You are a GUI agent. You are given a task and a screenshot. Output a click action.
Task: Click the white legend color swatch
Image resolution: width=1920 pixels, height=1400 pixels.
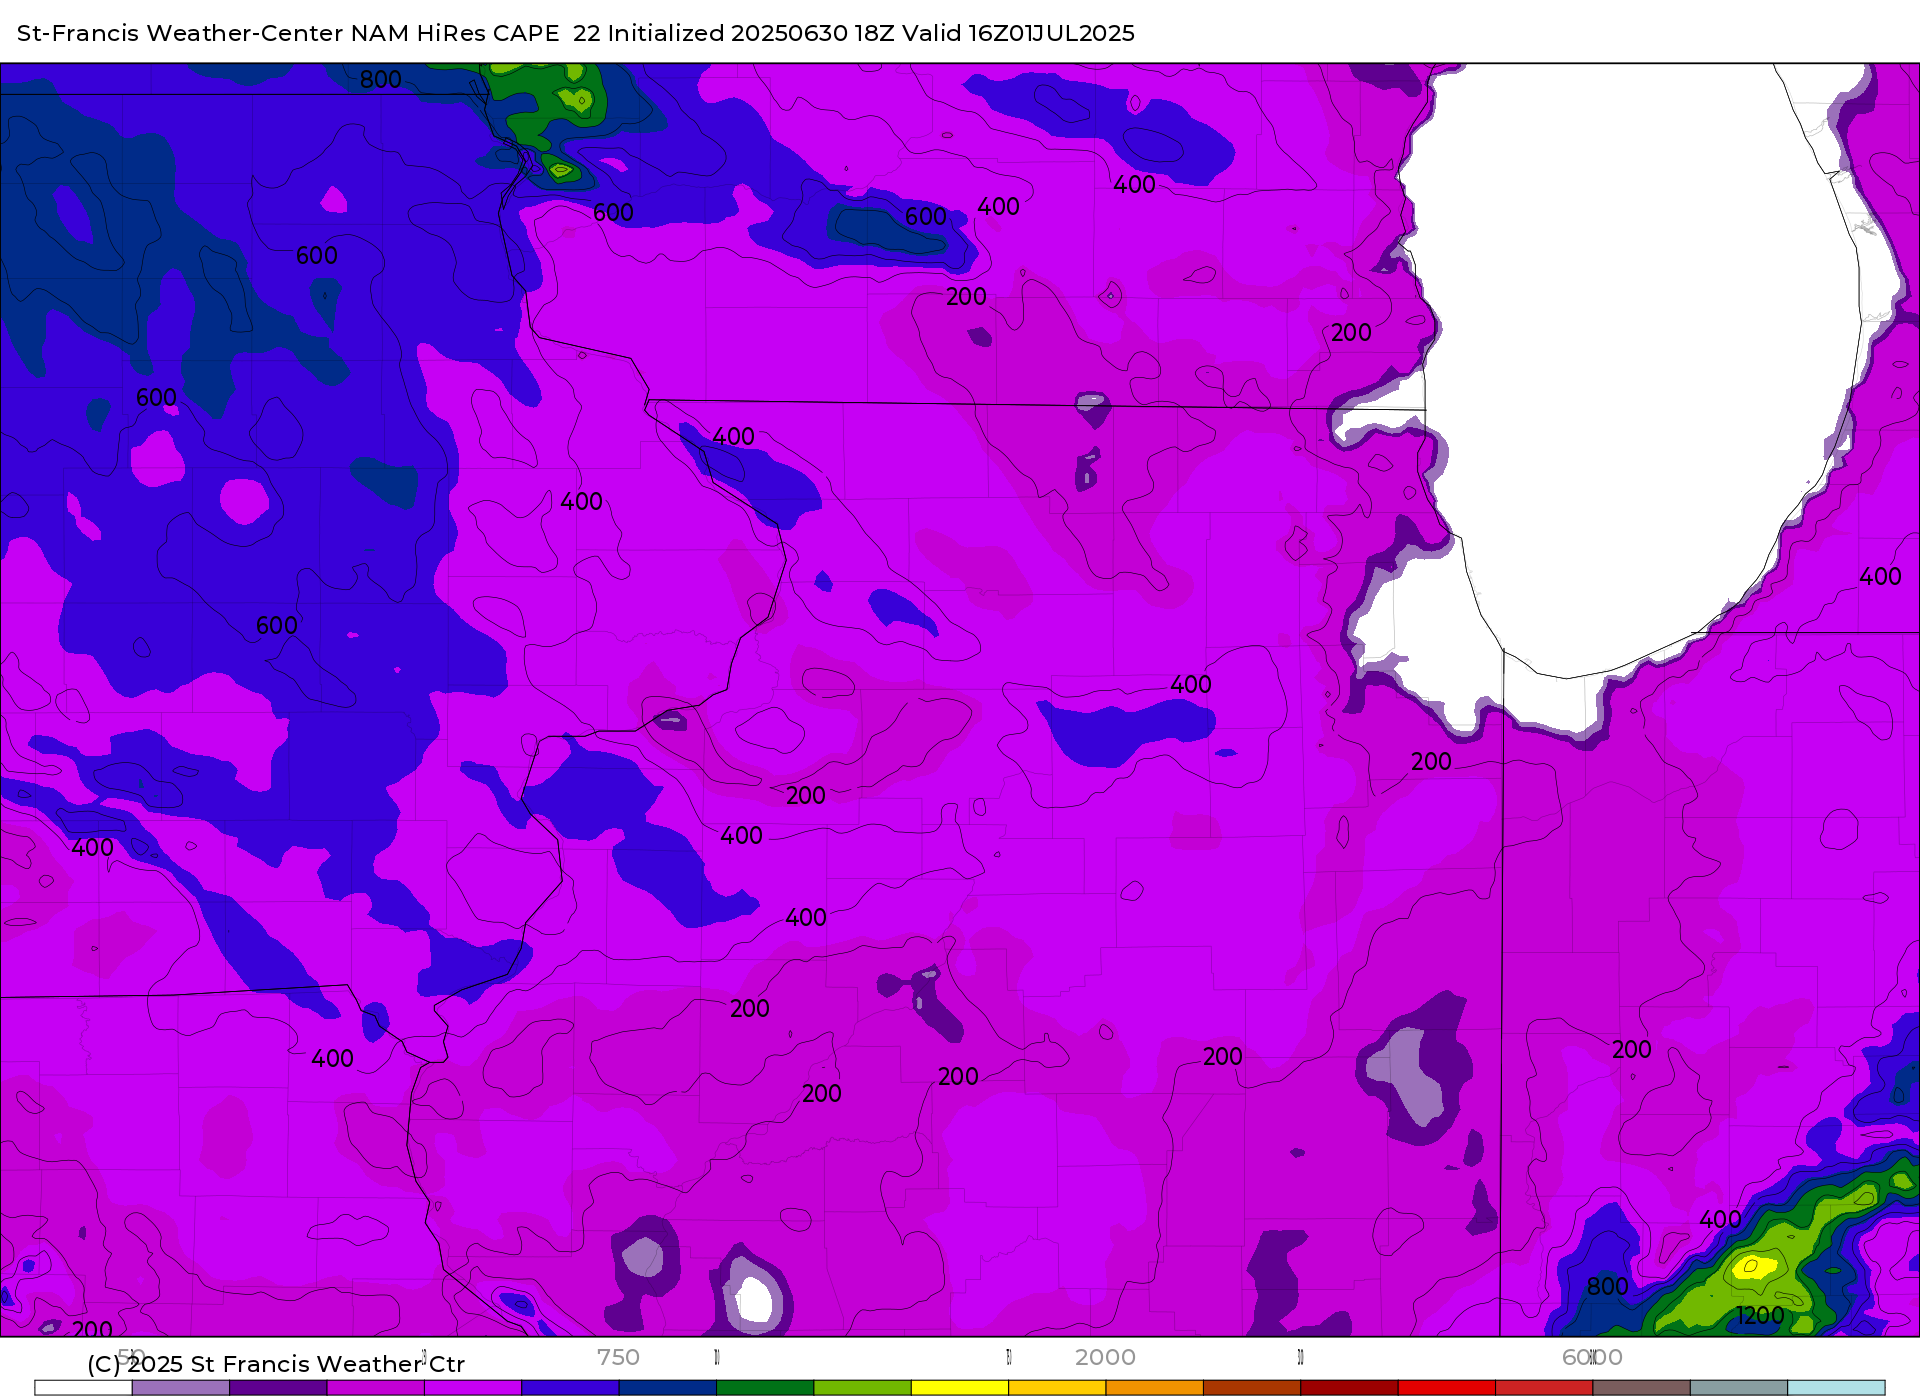click(83, 1388)
